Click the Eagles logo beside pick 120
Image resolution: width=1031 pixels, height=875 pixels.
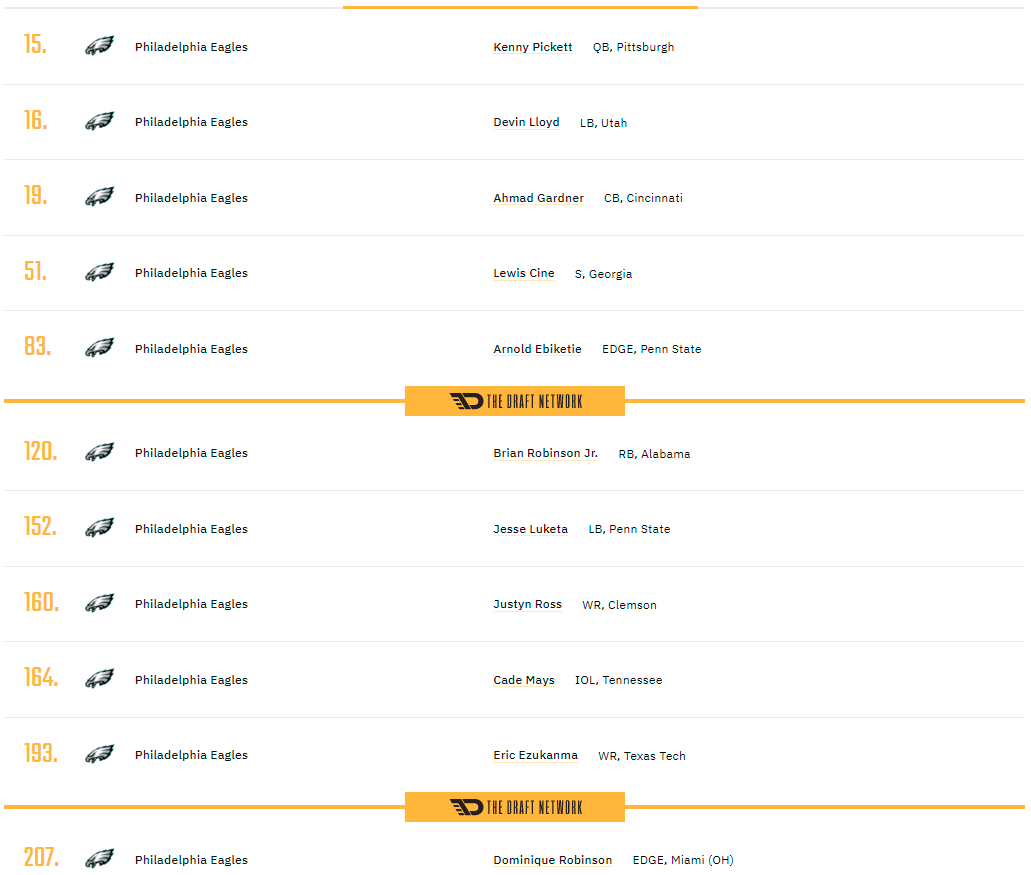(99, 452)
